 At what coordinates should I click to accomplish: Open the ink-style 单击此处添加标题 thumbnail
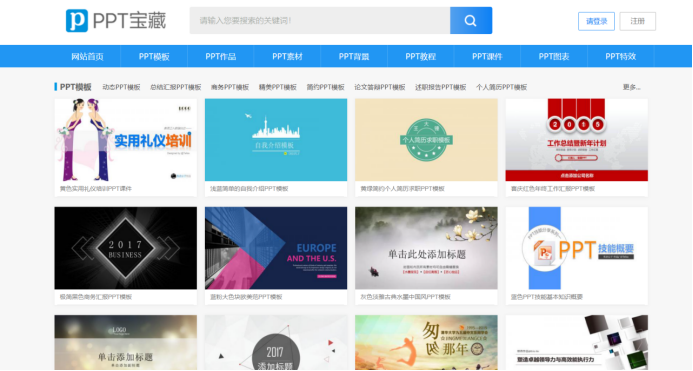[x=426, y=248]
